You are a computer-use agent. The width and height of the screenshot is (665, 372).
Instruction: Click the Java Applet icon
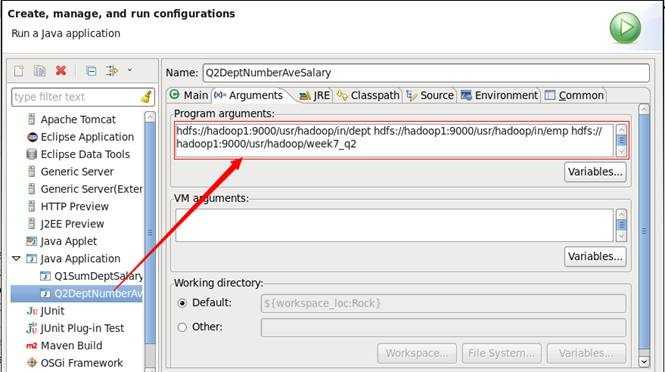[x=31, y=241]
